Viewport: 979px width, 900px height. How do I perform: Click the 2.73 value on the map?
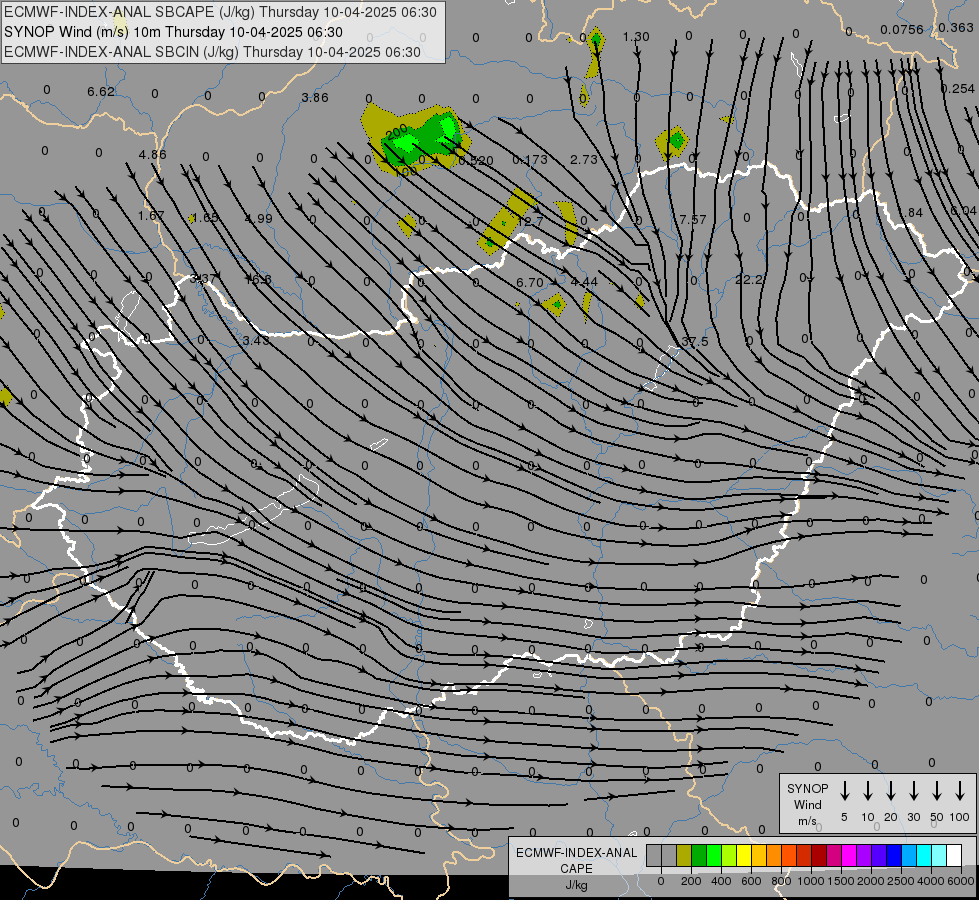(584, 160)
